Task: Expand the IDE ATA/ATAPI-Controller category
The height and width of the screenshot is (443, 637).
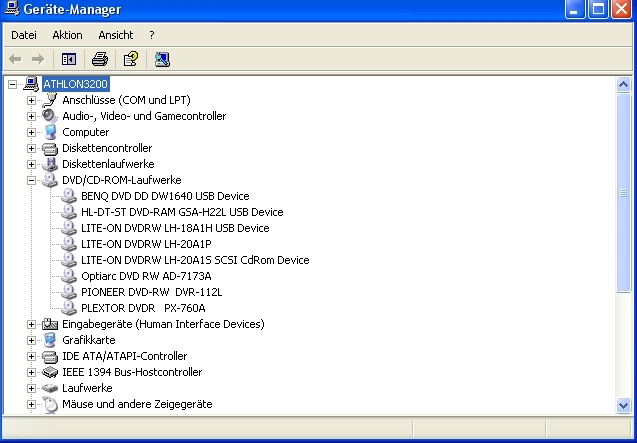Action: pyautogui.click(x=31, y=356)
